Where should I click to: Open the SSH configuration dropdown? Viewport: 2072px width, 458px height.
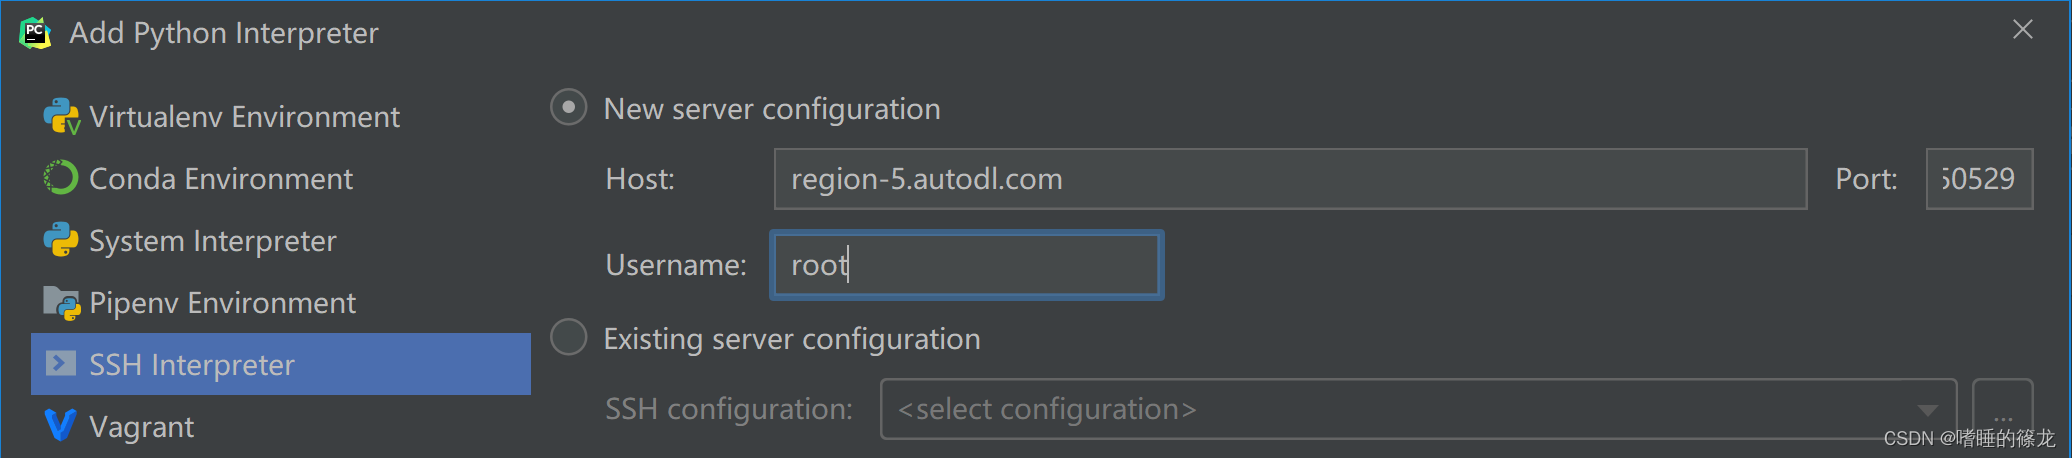pos(1418,409)
